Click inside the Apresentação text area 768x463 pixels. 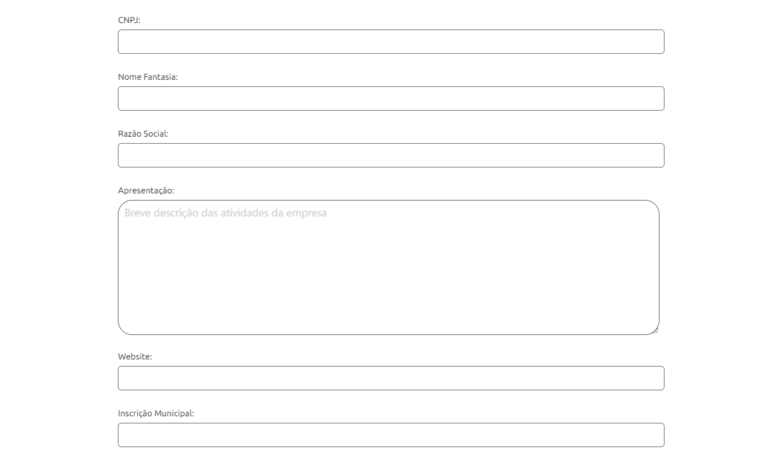pyautogui.click(x=388, y=268)
